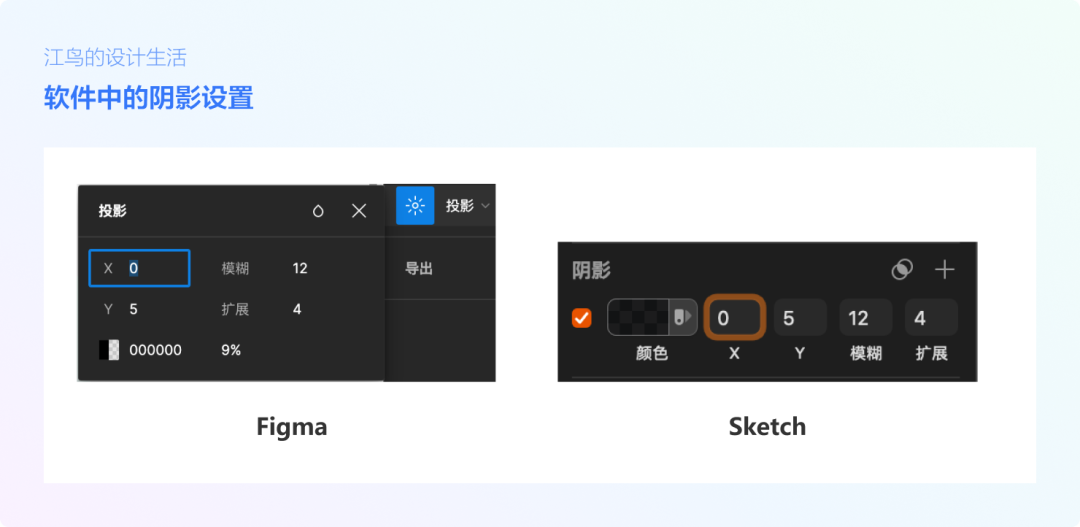
Task: Click the Figma 扩展 spread value 4
Action: pos(297,309)
